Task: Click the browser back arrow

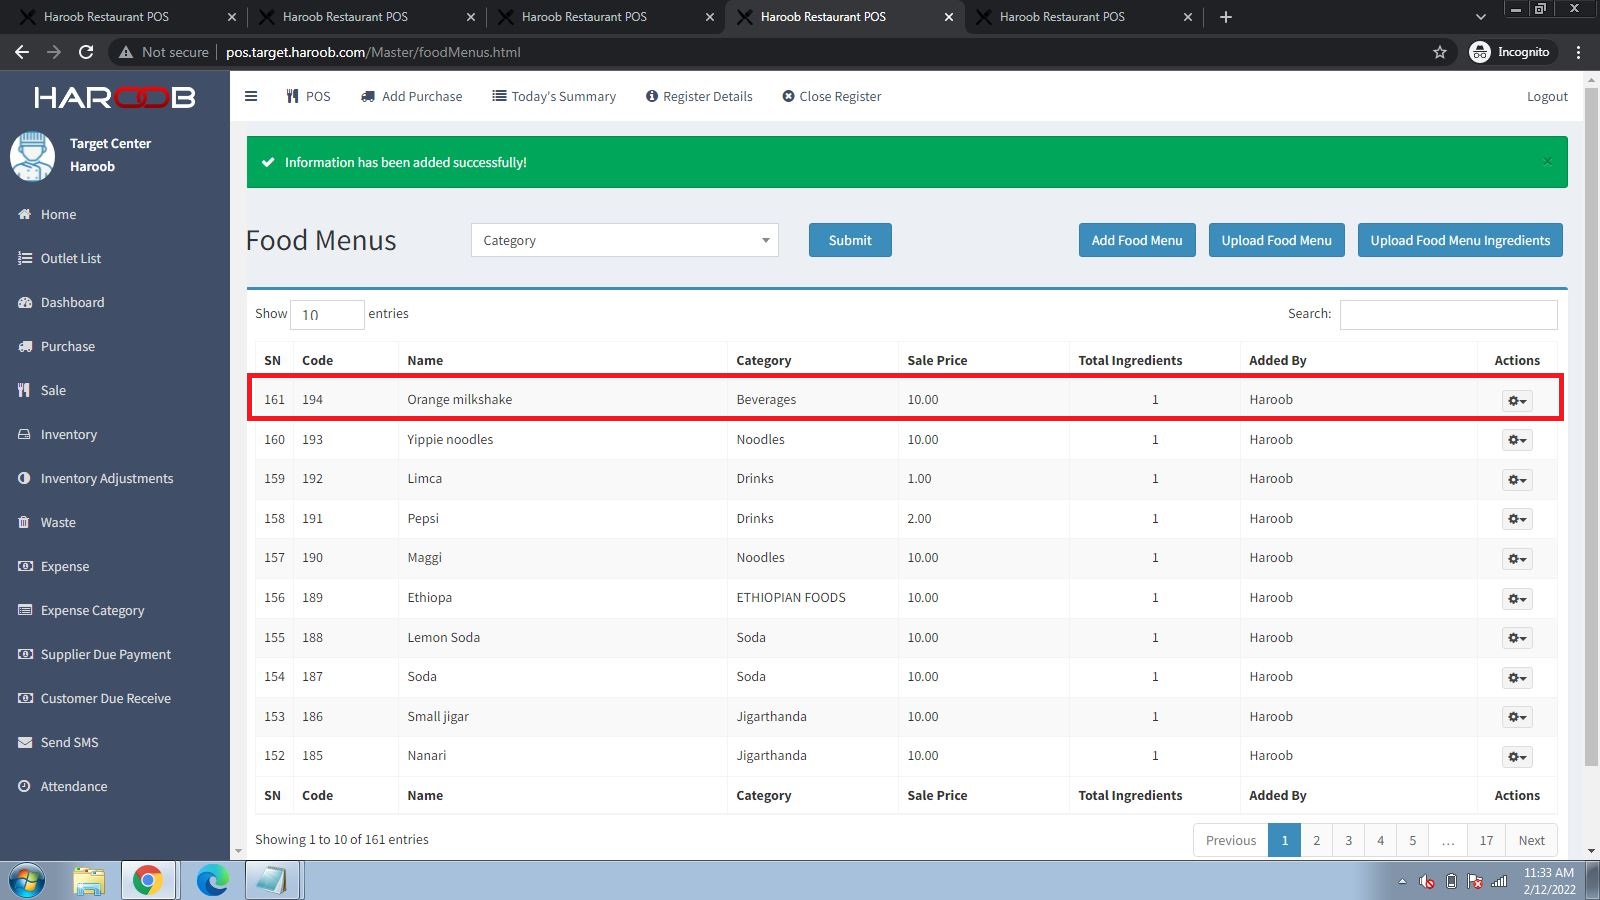Action: (x=22, y=52)
